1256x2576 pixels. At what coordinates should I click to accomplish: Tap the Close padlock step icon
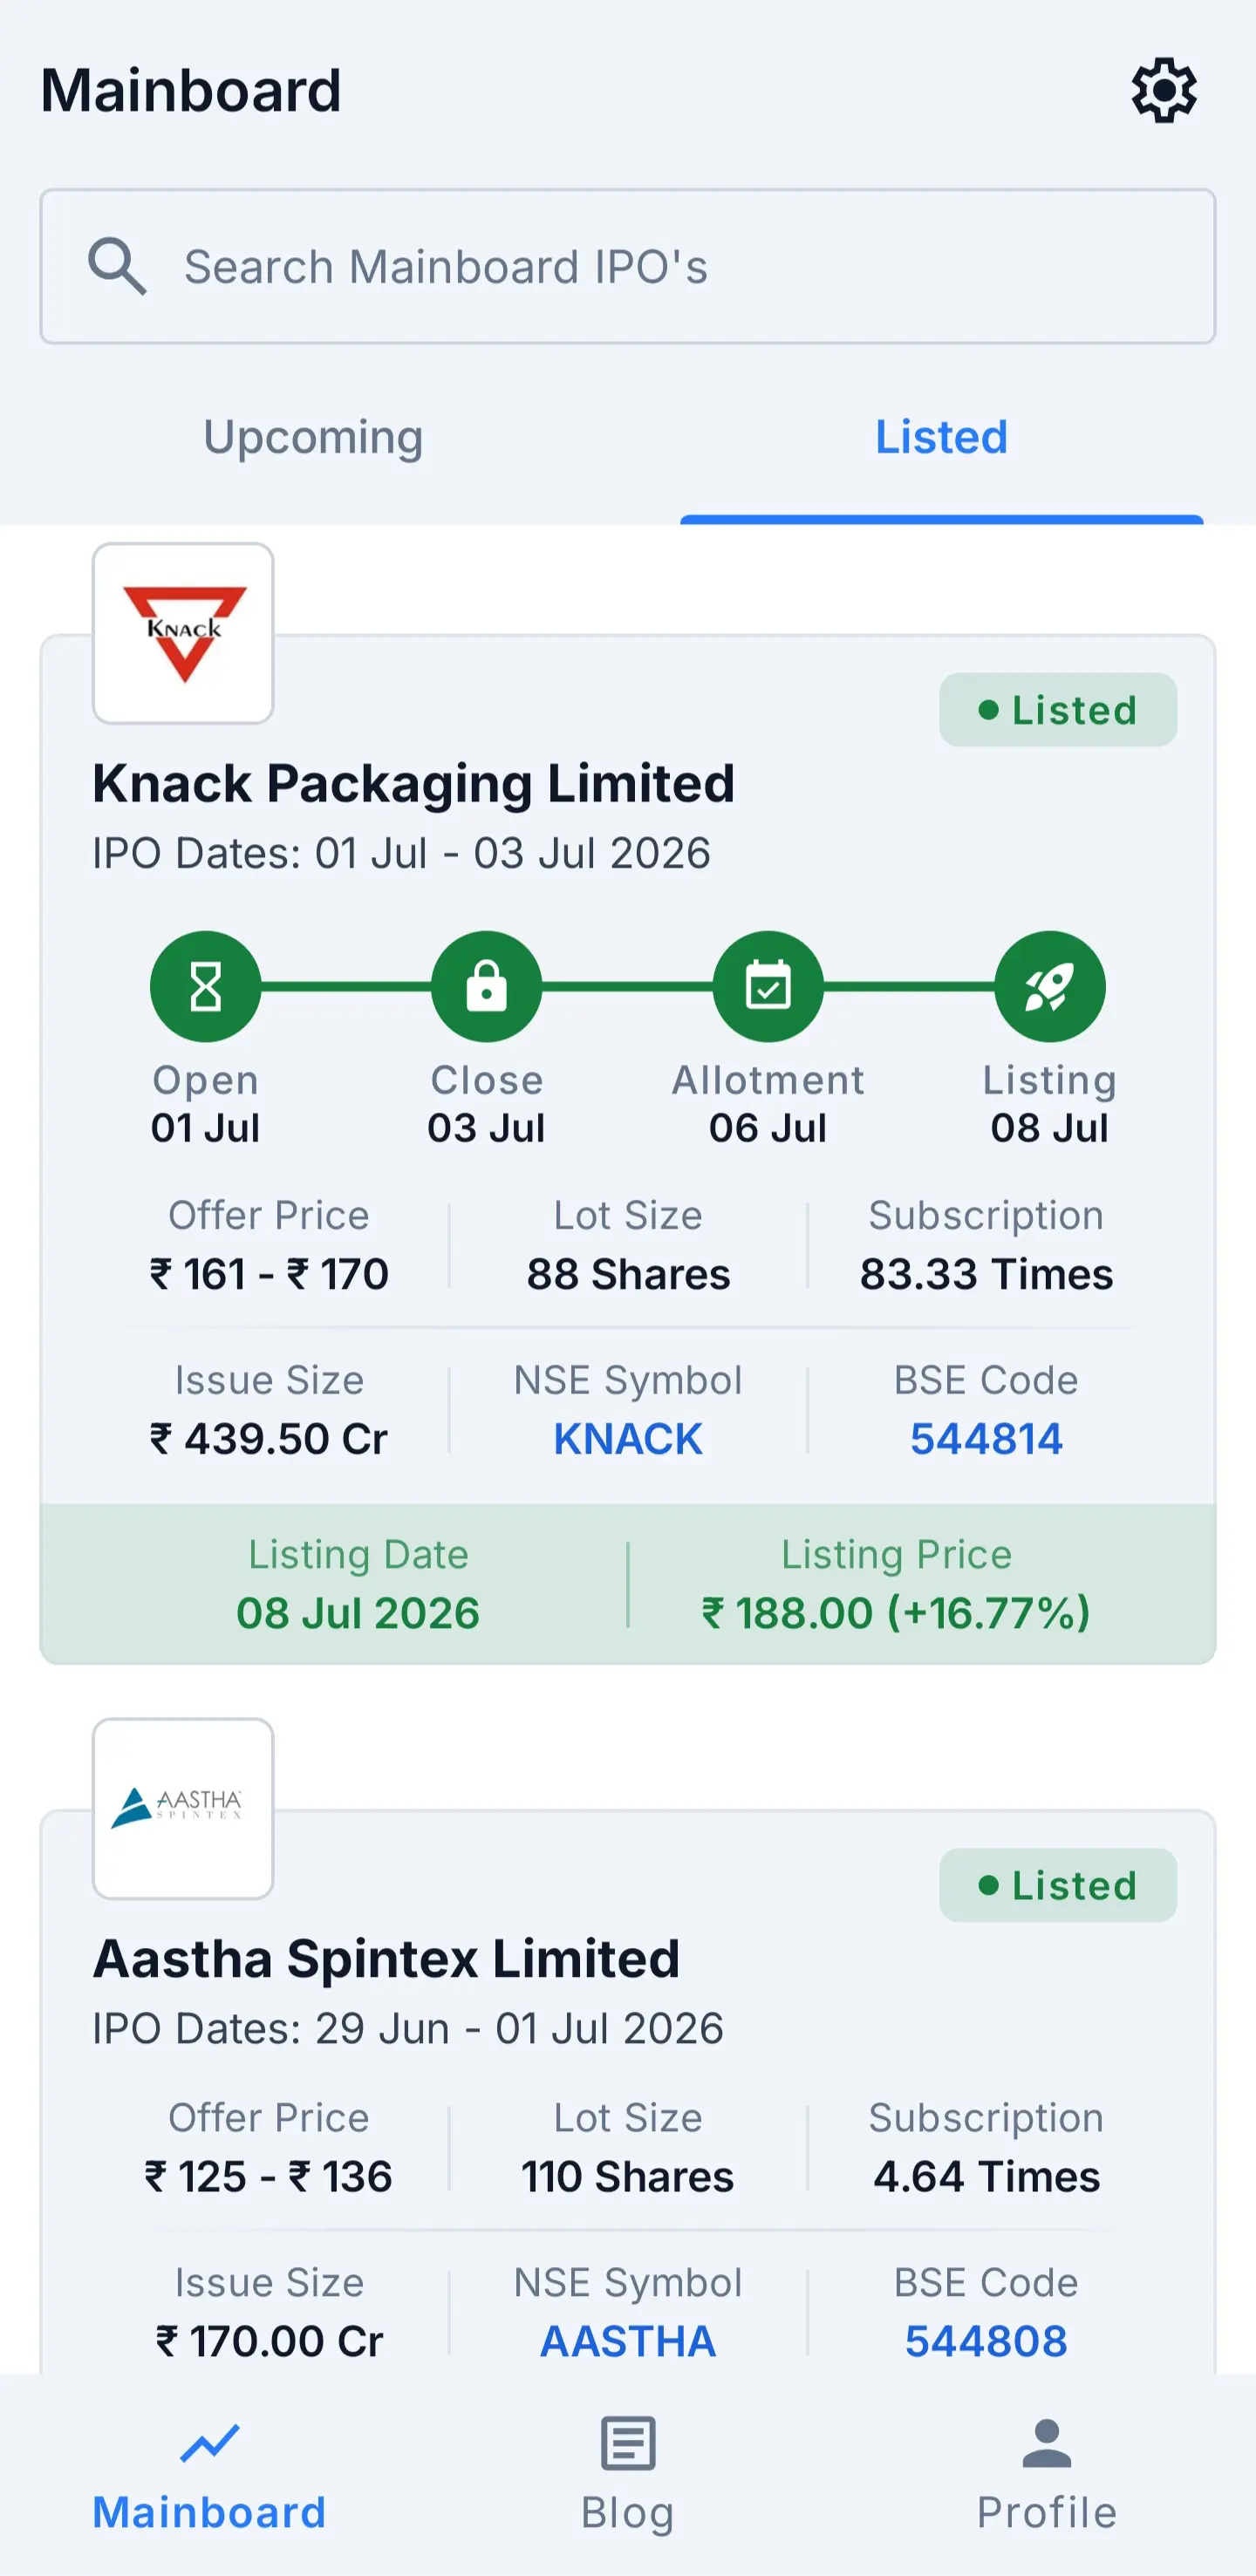tap(486, 987)
